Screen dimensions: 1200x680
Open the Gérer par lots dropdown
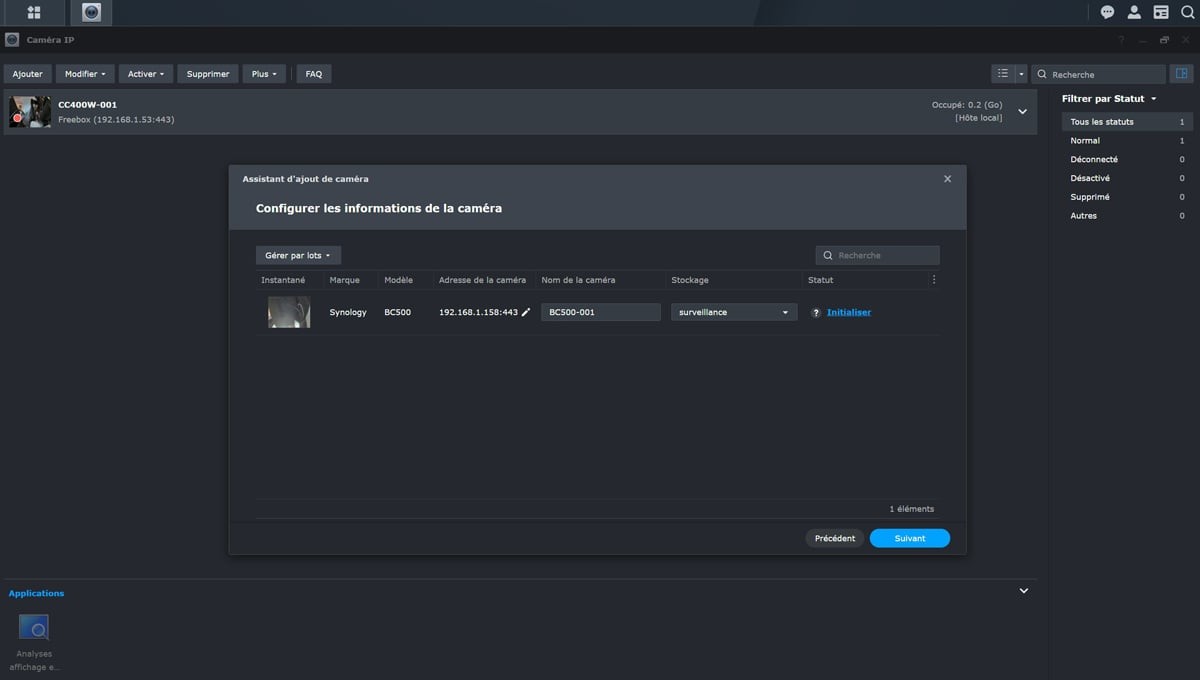tap(298, 256)
